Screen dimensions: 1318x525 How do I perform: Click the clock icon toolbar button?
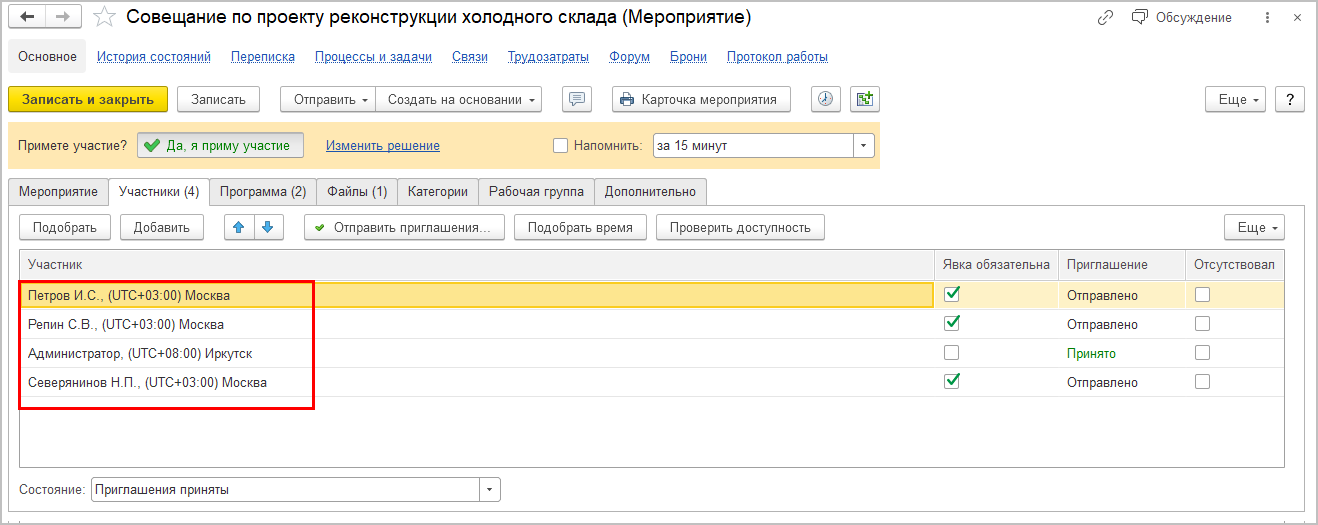[825, 99]
